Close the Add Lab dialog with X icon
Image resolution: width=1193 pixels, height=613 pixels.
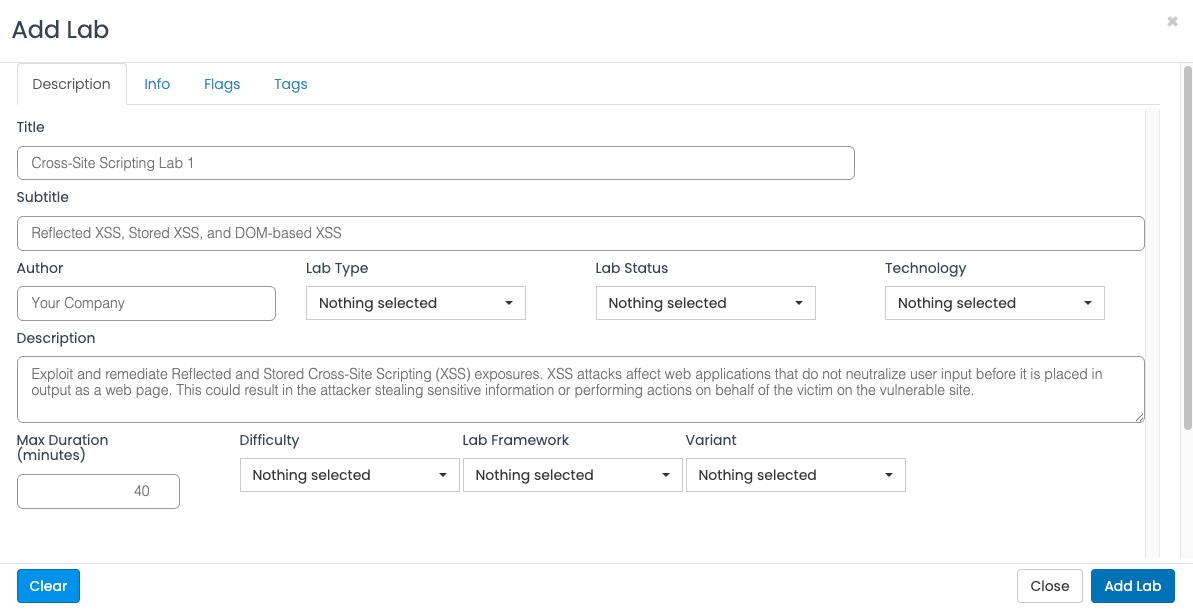point(1172,21)
